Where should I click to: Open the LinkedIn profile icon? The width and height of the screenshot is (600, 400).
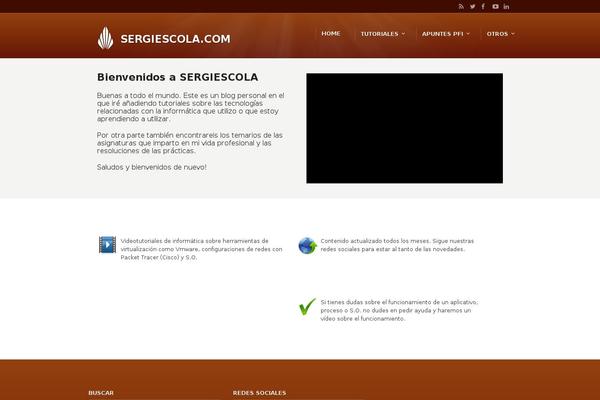(506, 7)
